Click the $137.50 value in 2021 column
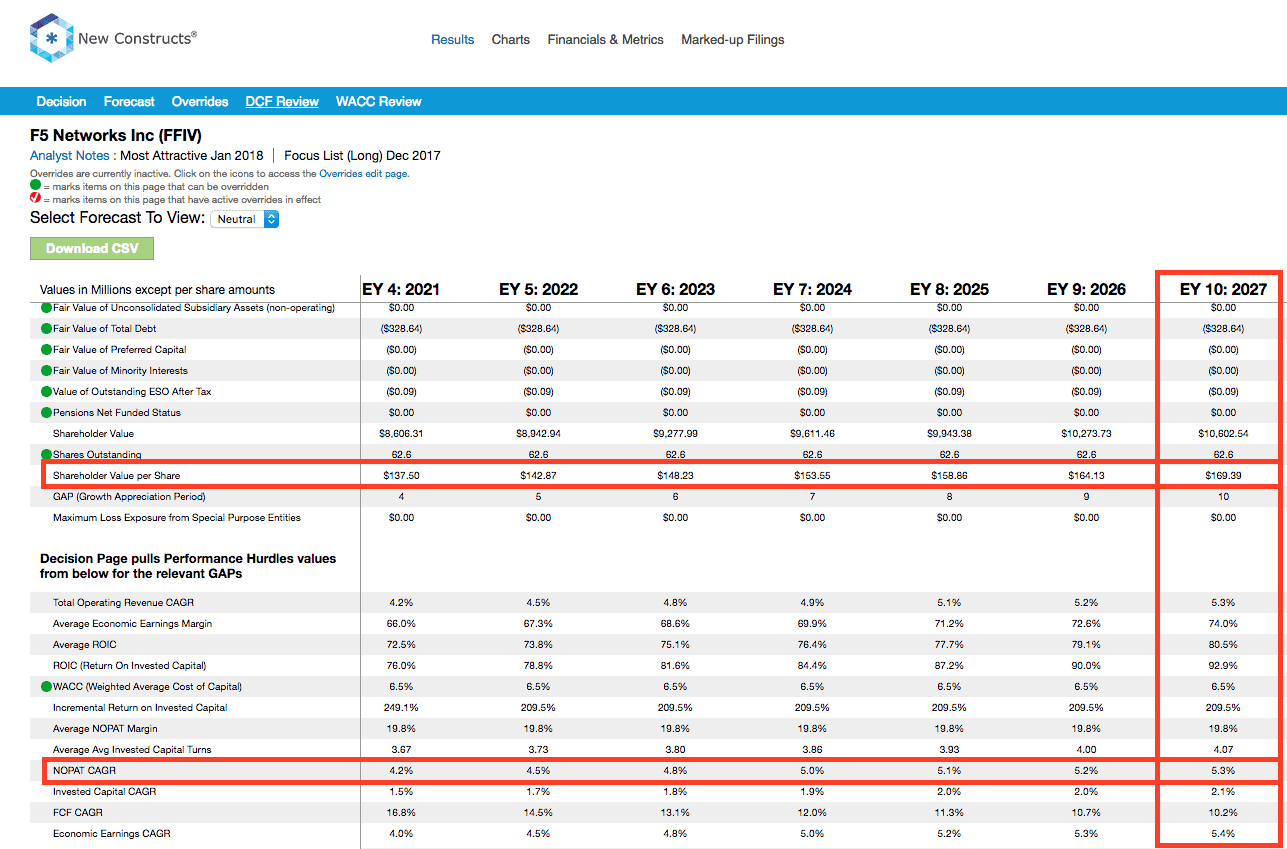The width and height of the screenshot is (1287, 849). pos(401,475)
